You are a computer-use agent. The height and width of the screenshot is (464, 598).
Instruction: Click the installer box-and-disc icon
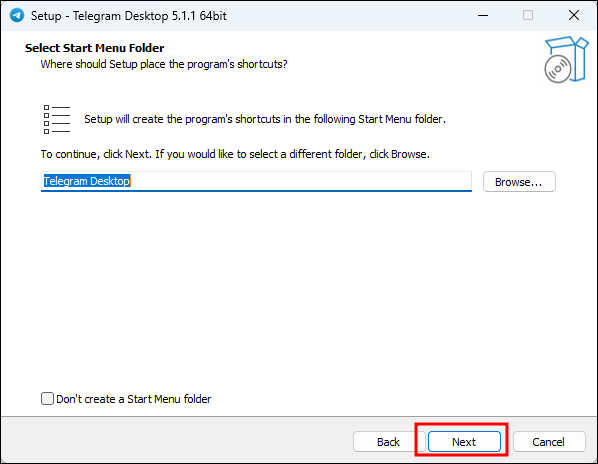[566, 59]
